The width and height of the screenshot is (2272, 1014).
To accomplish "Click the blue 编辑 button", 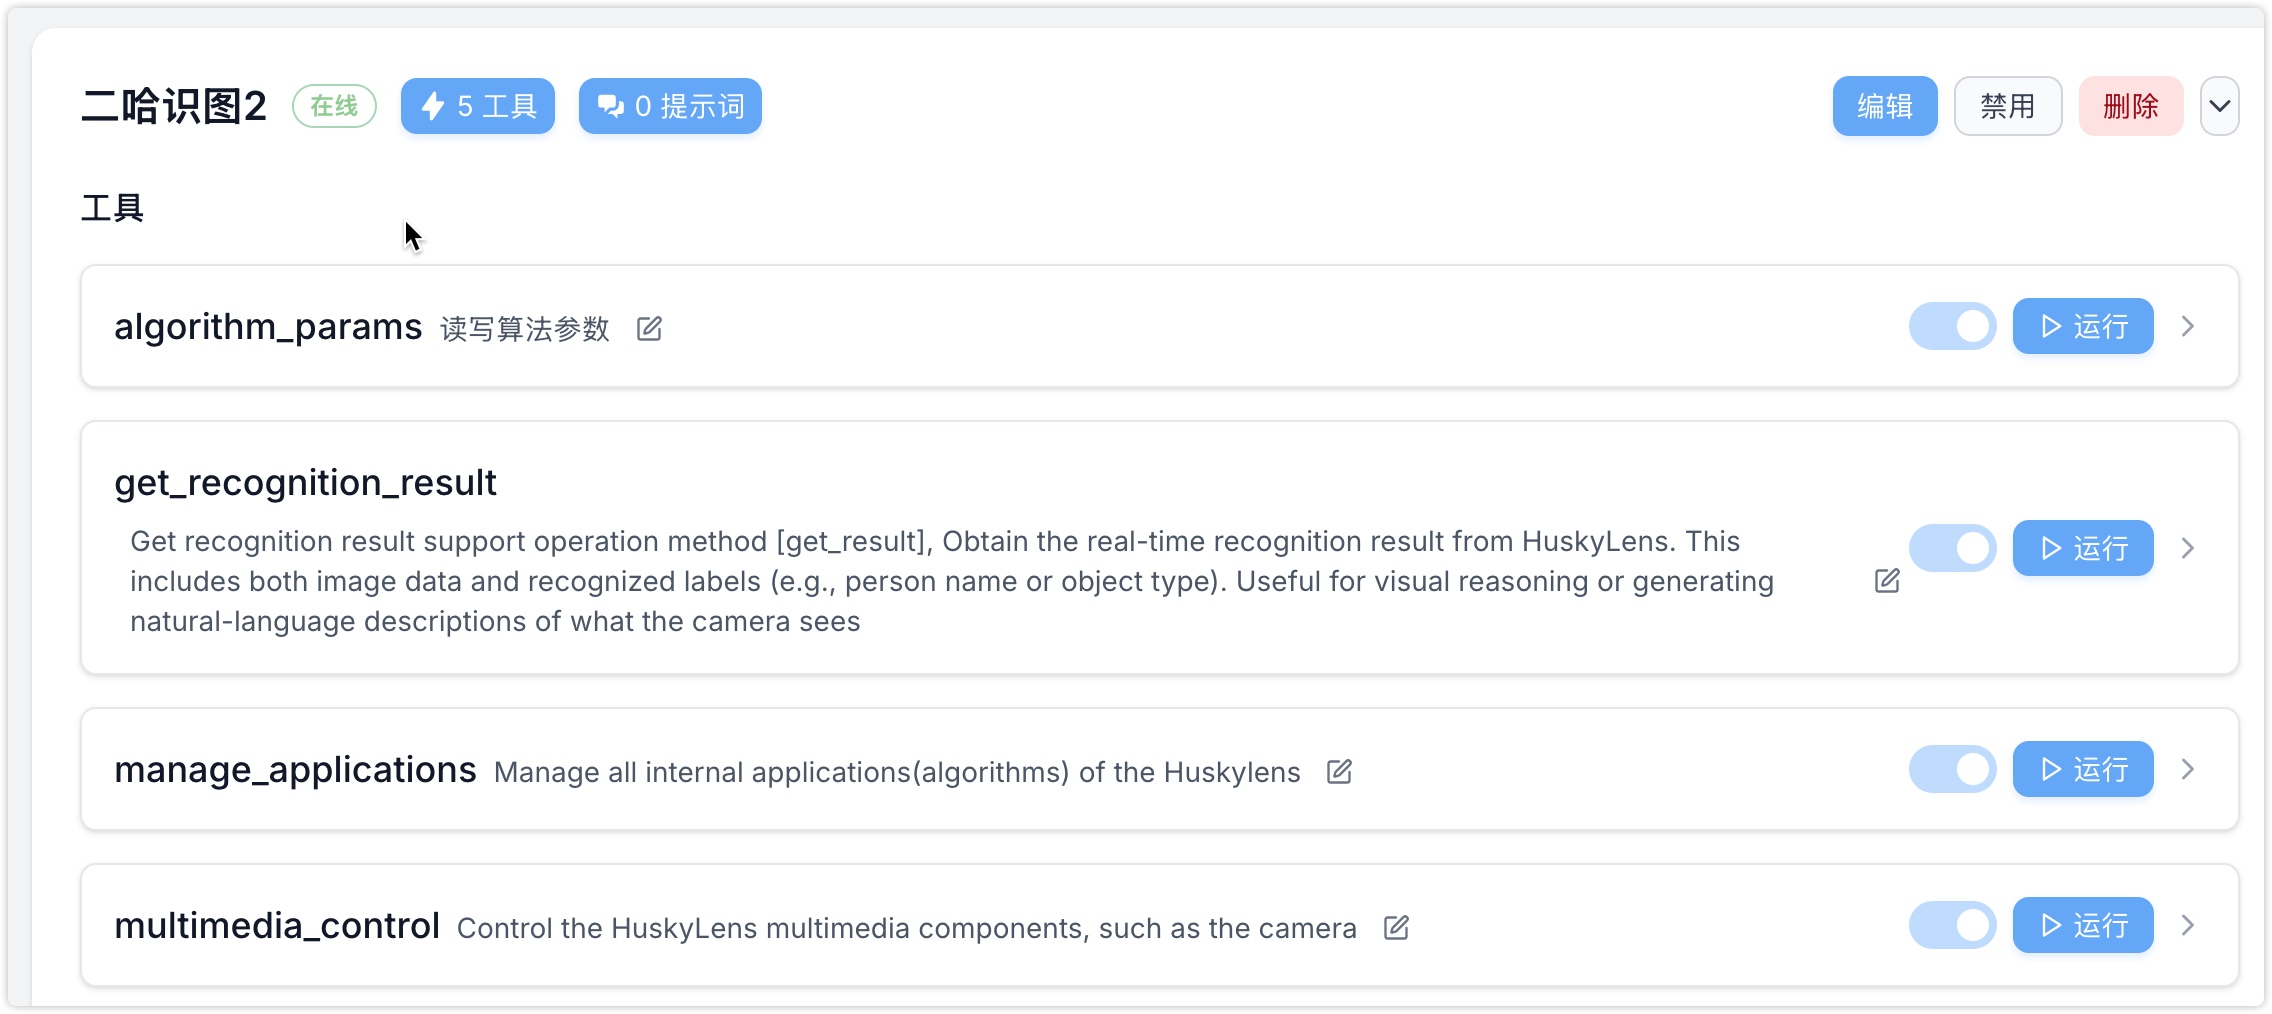I will click(1884, 106).
